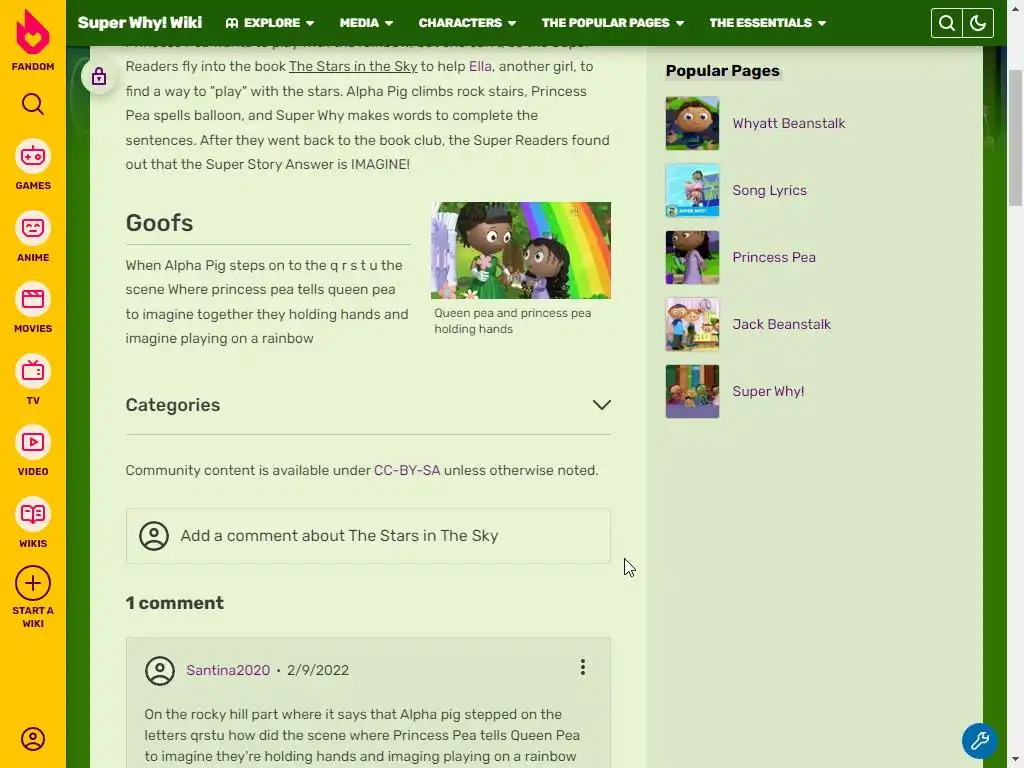This screenshot has width=1024, height=768.
Task: Click the Popular Pages heading
Action: (722, 71)
